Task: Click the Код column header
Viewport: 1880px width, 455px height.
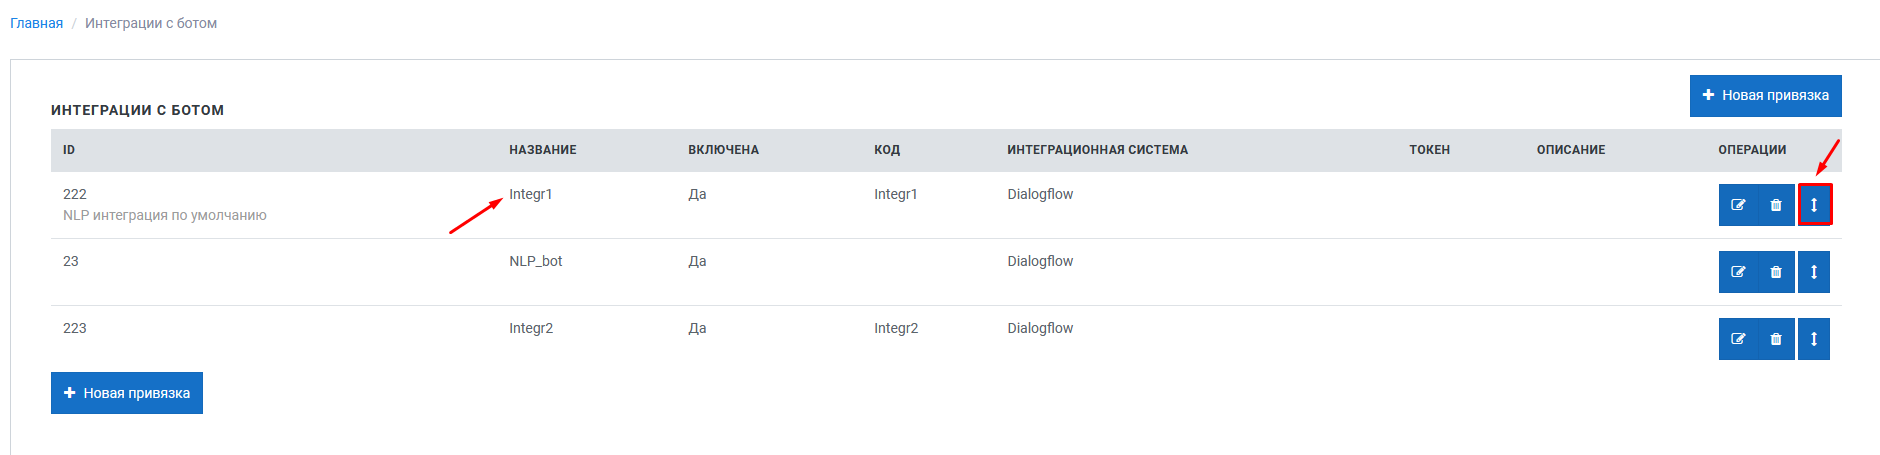Action: (x=887, y=150)
